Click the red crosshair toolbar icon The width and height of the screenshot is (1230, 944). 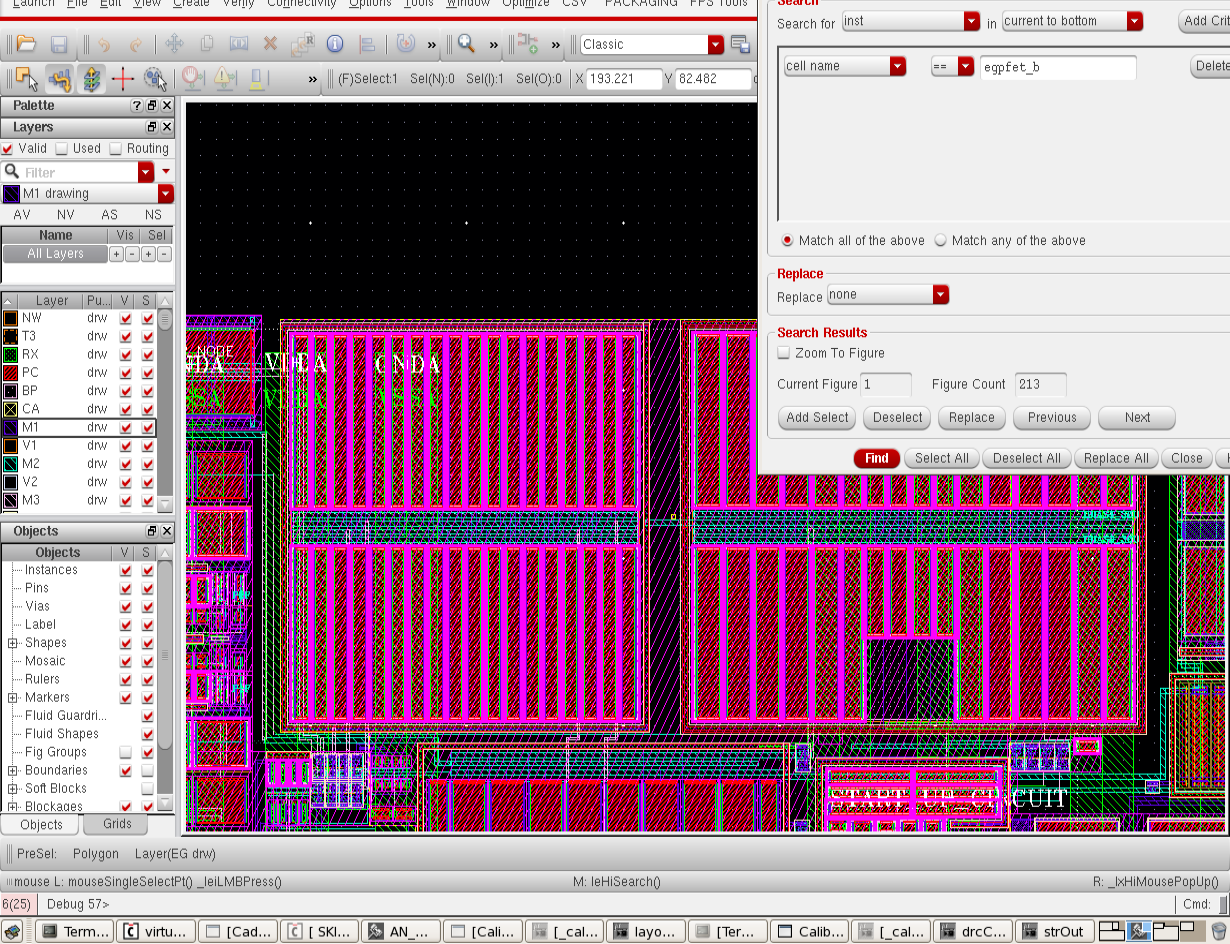[123, 79]
